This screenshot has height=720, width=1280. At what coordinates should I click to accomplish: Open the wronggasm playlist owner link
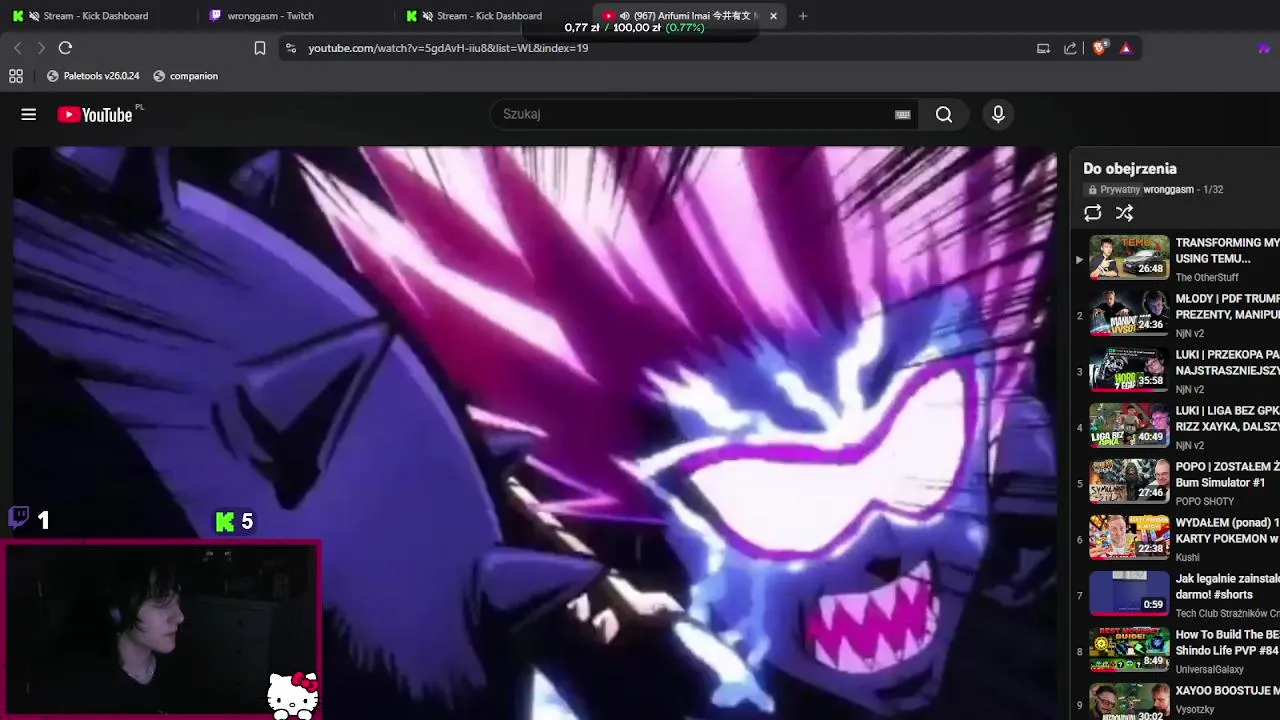(1169, 190)
